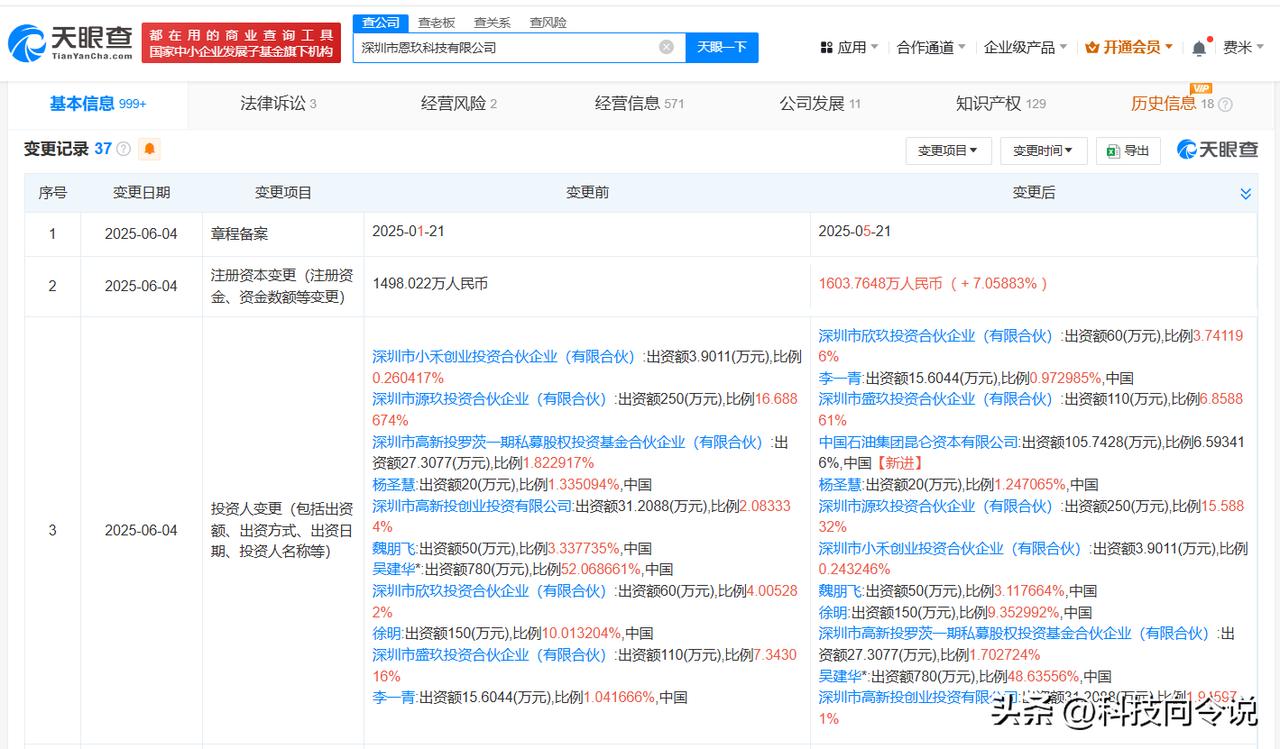Click the 变更记录 37 section heading

click(x=68, y=149)
